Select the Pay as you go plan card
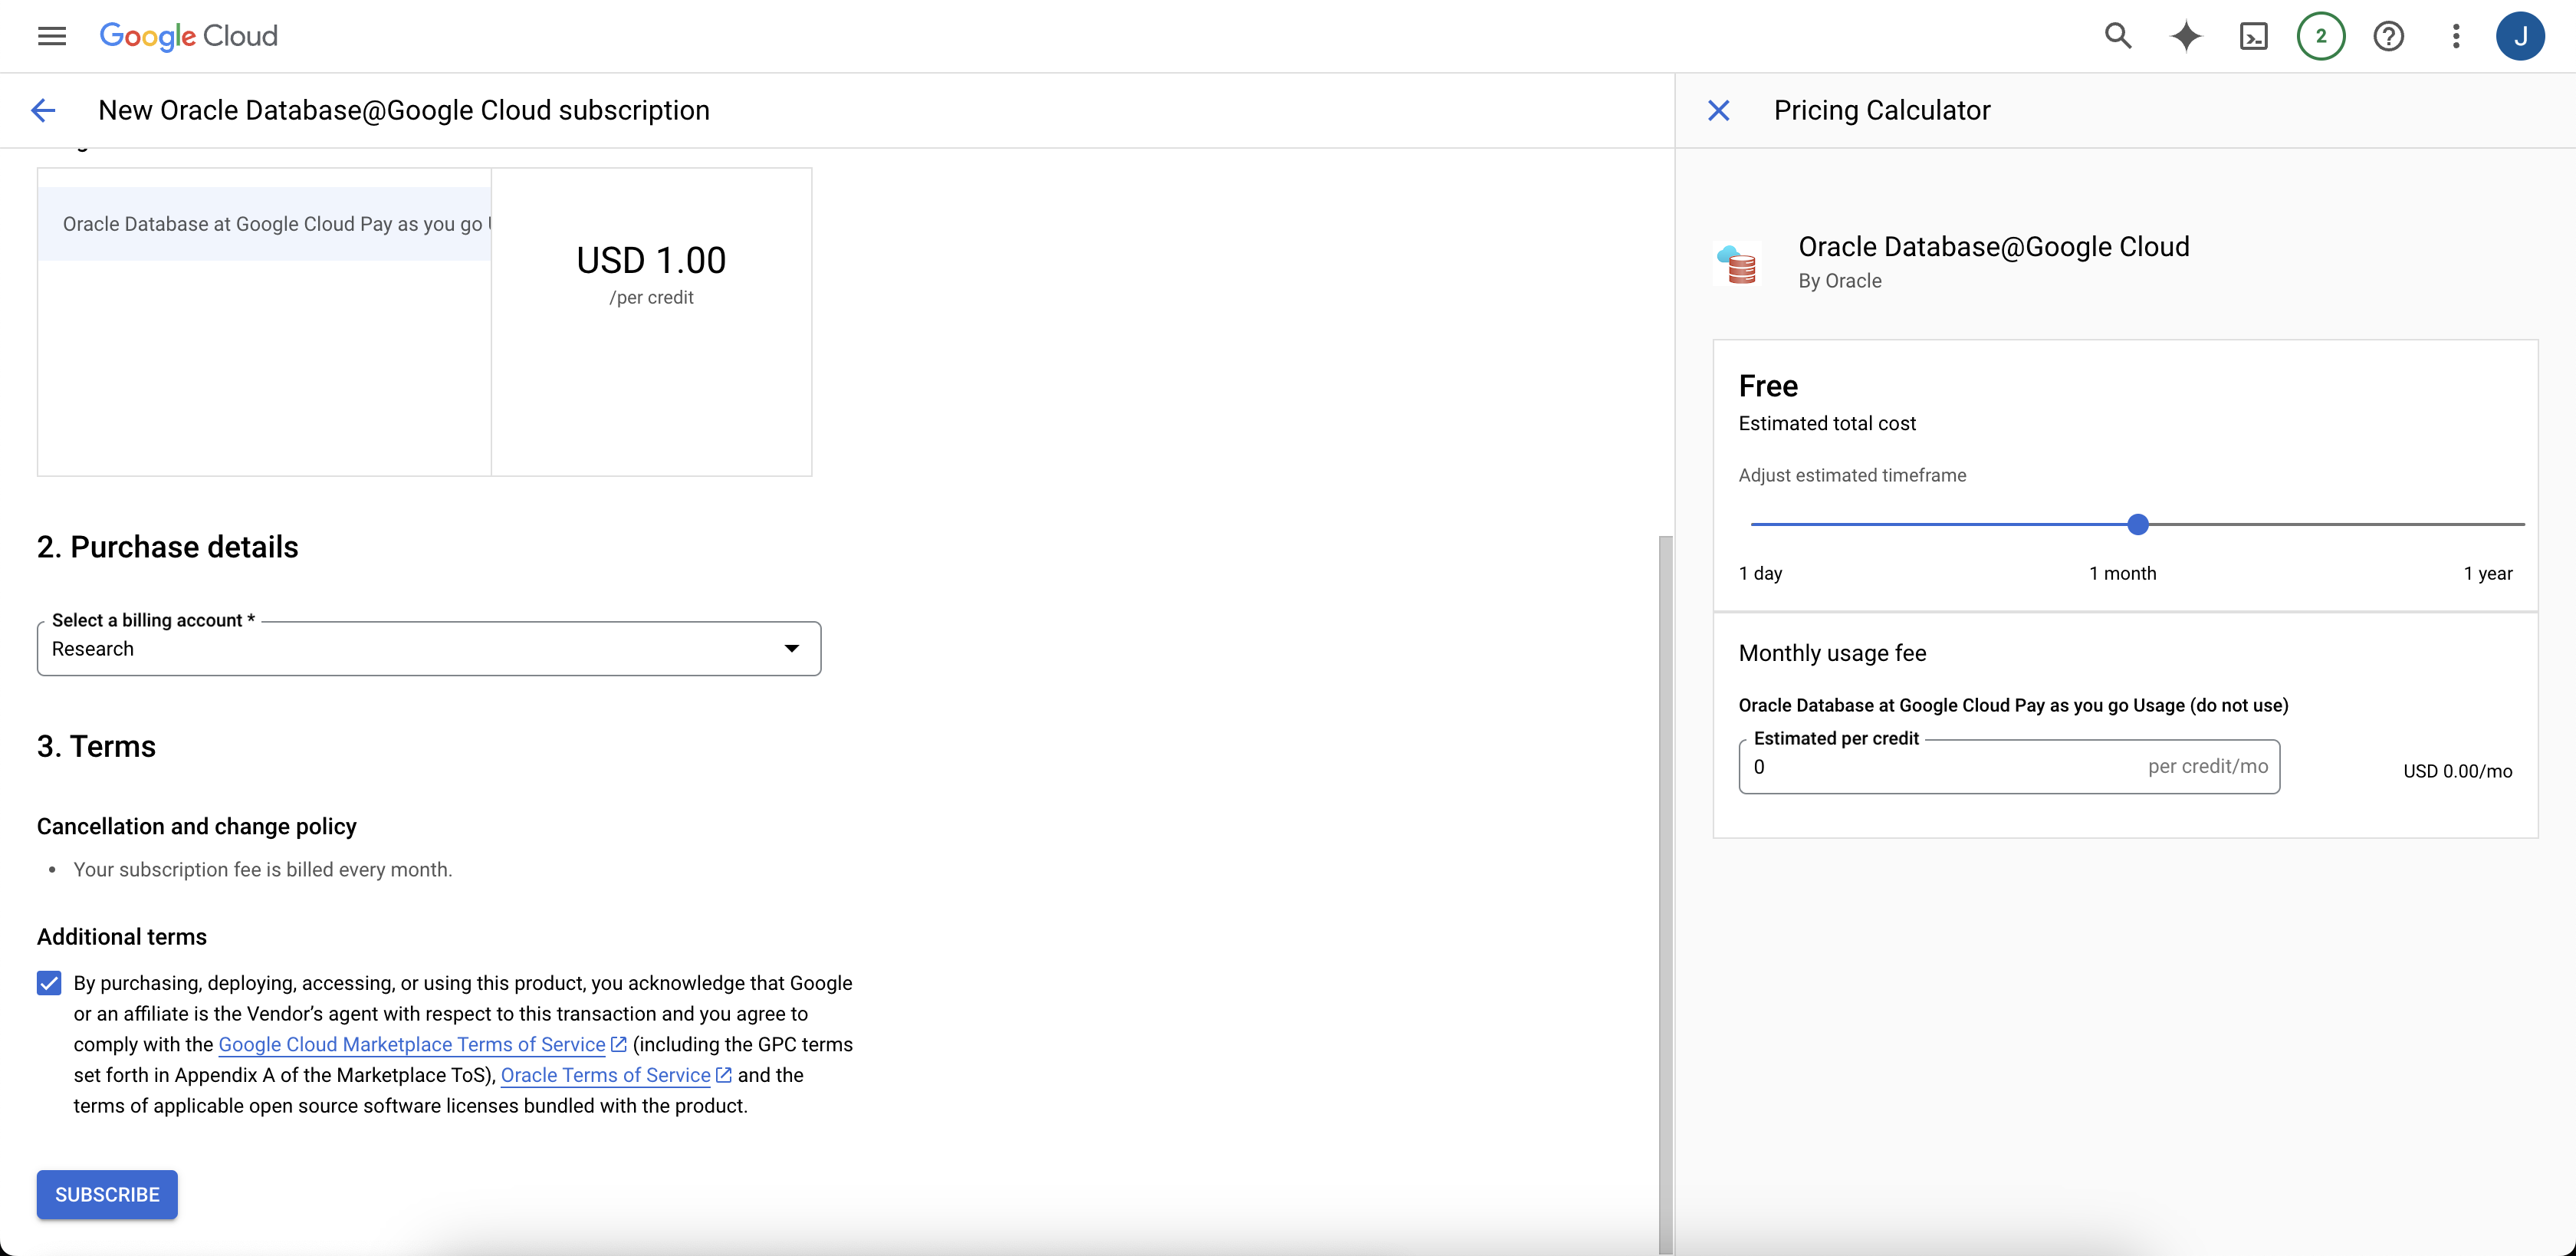Image resolution: width=2576 pixels, height=1256 pixels. (x=263, y=224)
